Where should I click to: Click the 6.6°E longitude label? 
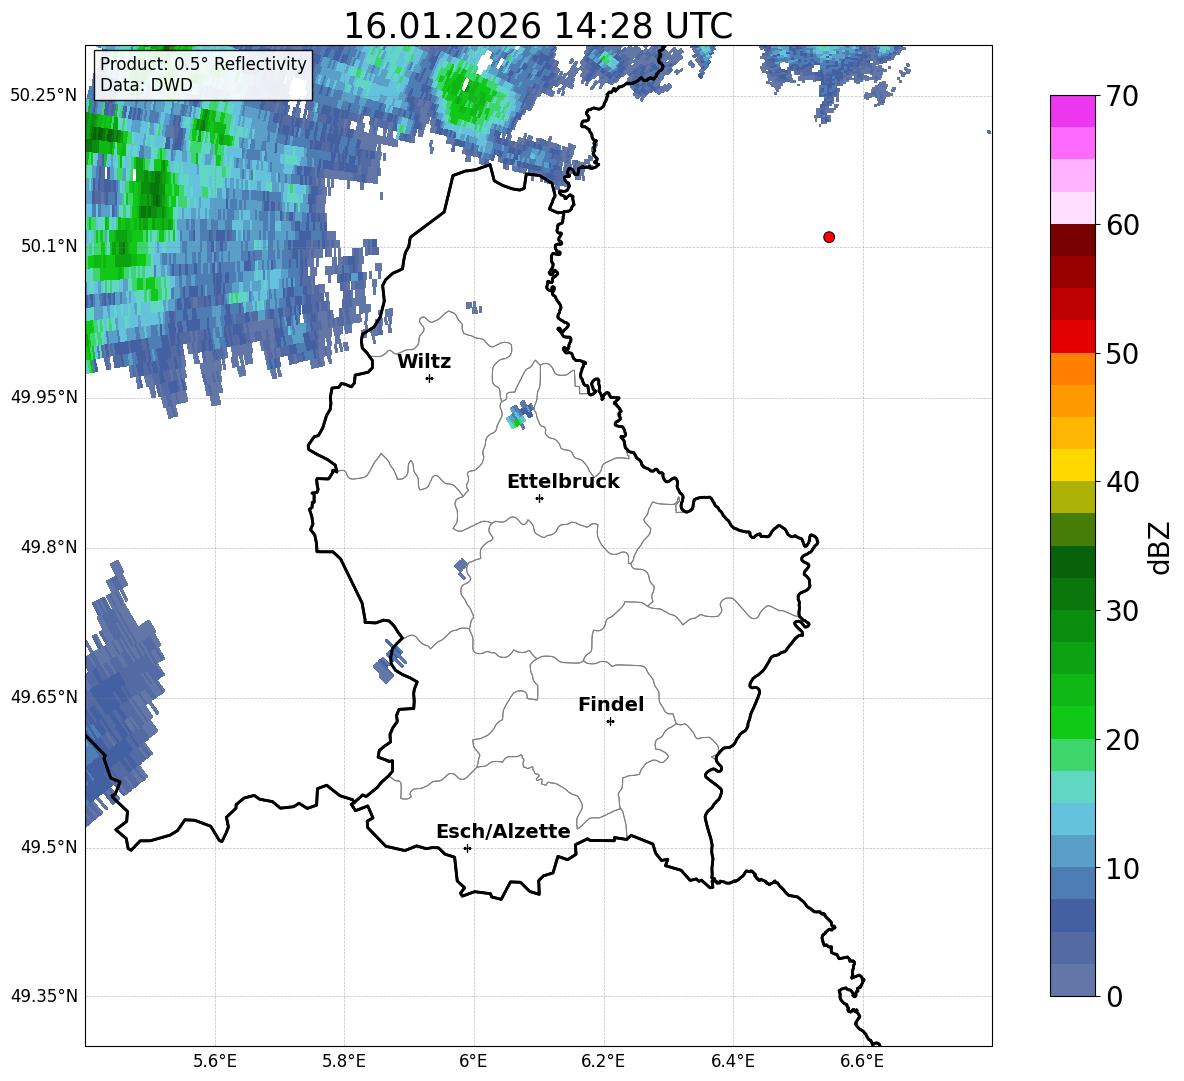tap(862, 1061)
